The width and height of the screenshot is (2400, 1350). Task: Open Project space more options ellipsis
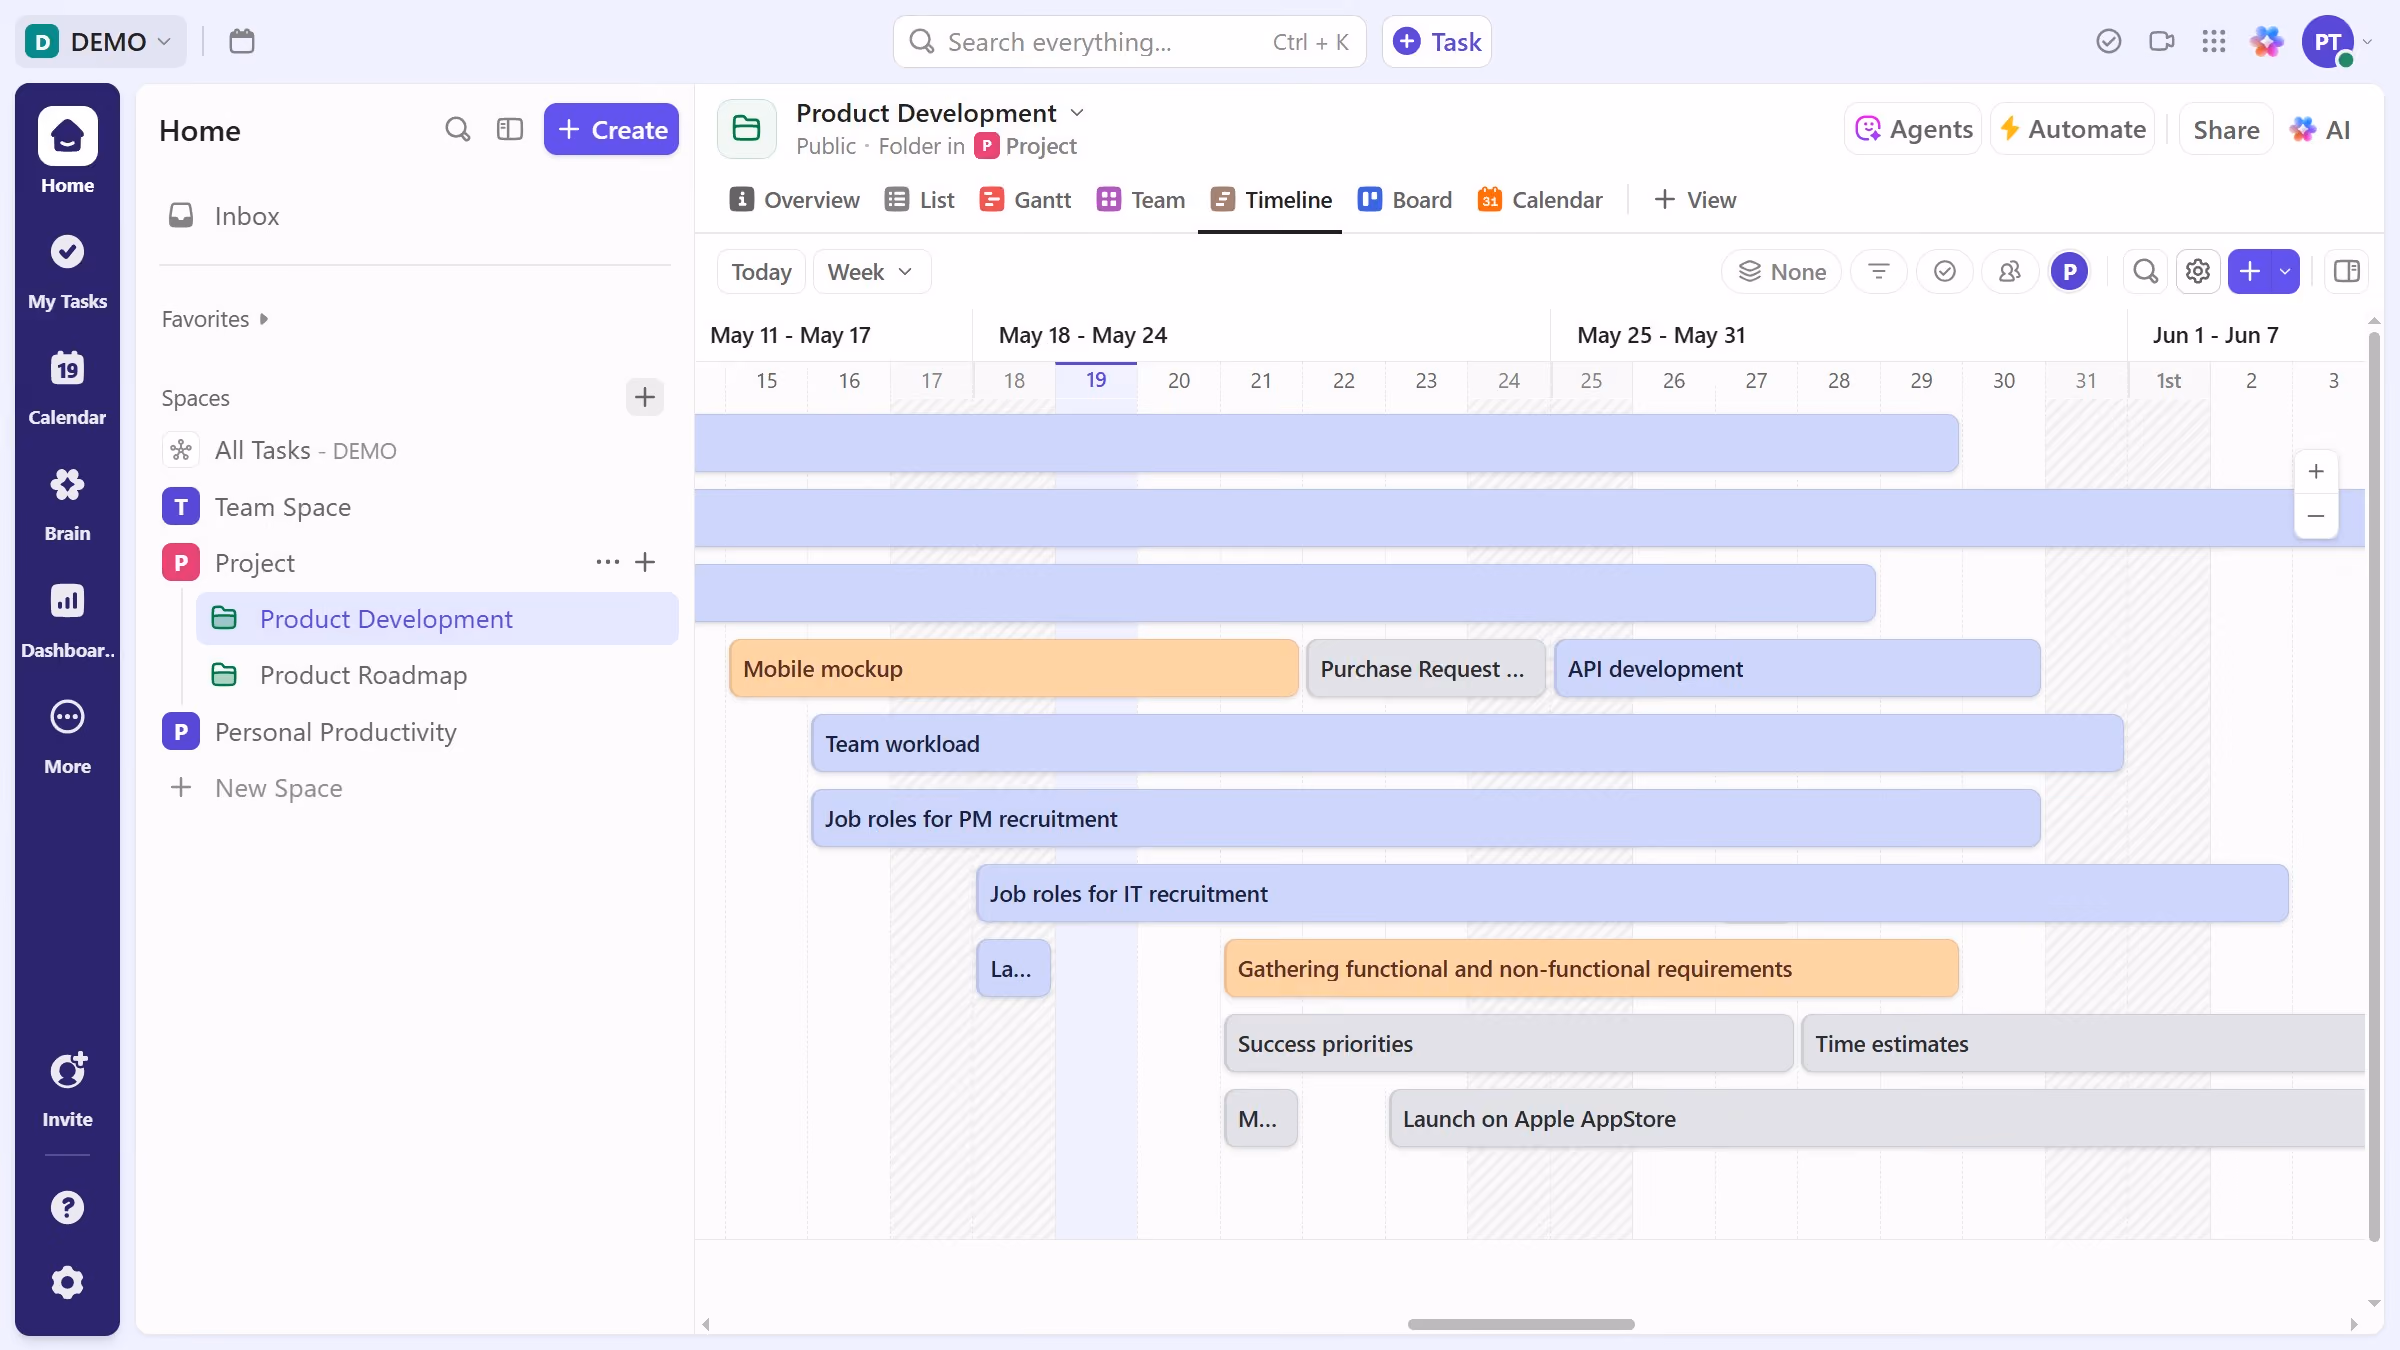pyautogui.click(x=608, y=562)
